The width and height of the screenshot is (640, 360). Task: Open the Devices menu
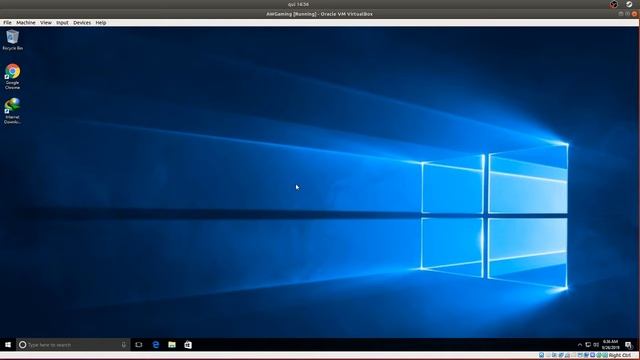tap(82, 23)
